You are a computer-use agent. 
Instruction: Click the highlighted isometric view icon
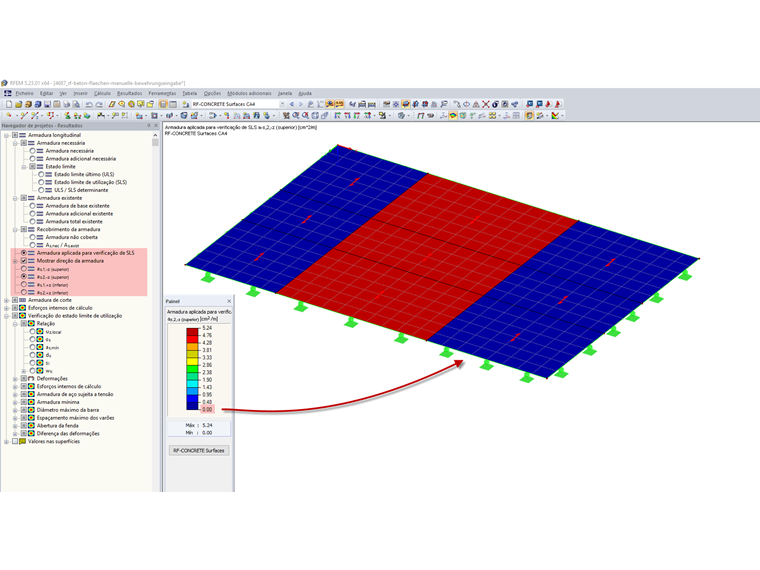(406, 104)
